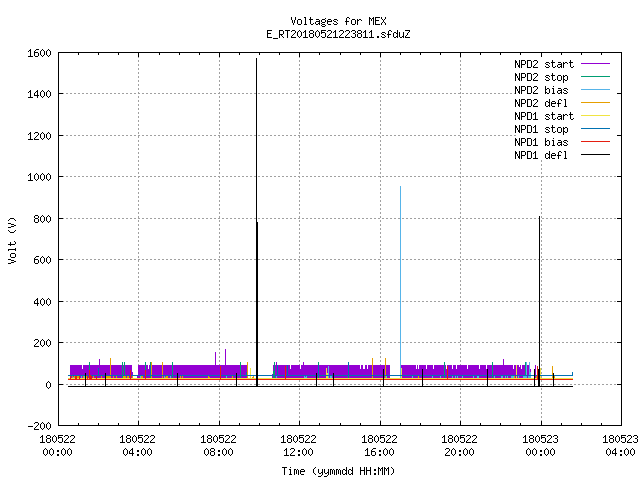Select the filename E_RT20180521223811.sfduZ
Viewport: 640px width, 480px height.
click(338, 34)
